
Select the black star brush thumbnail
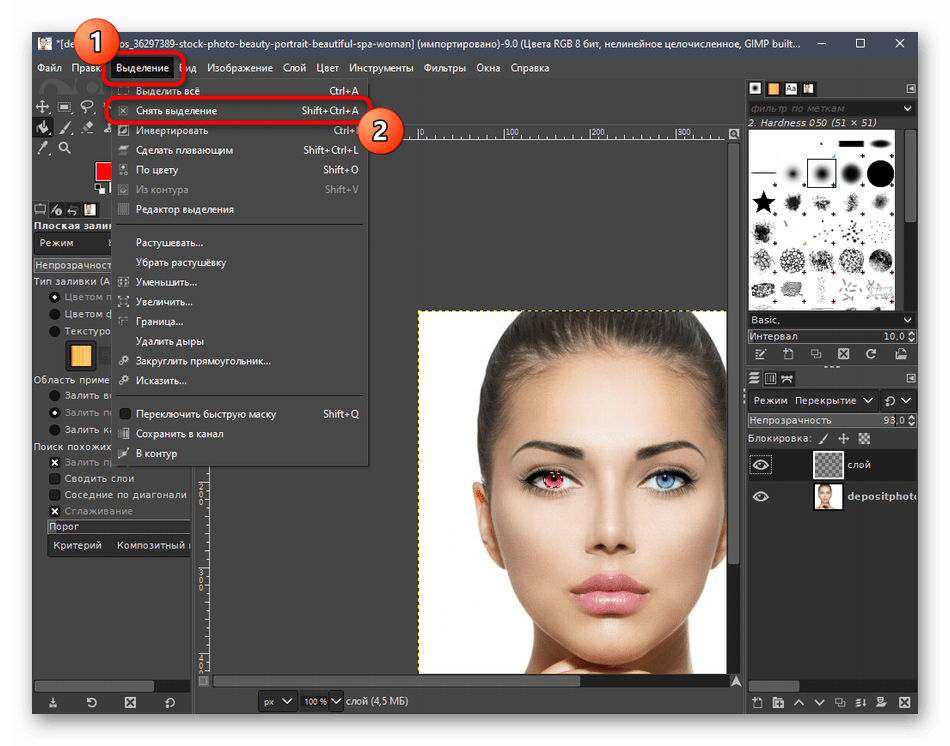764,203
